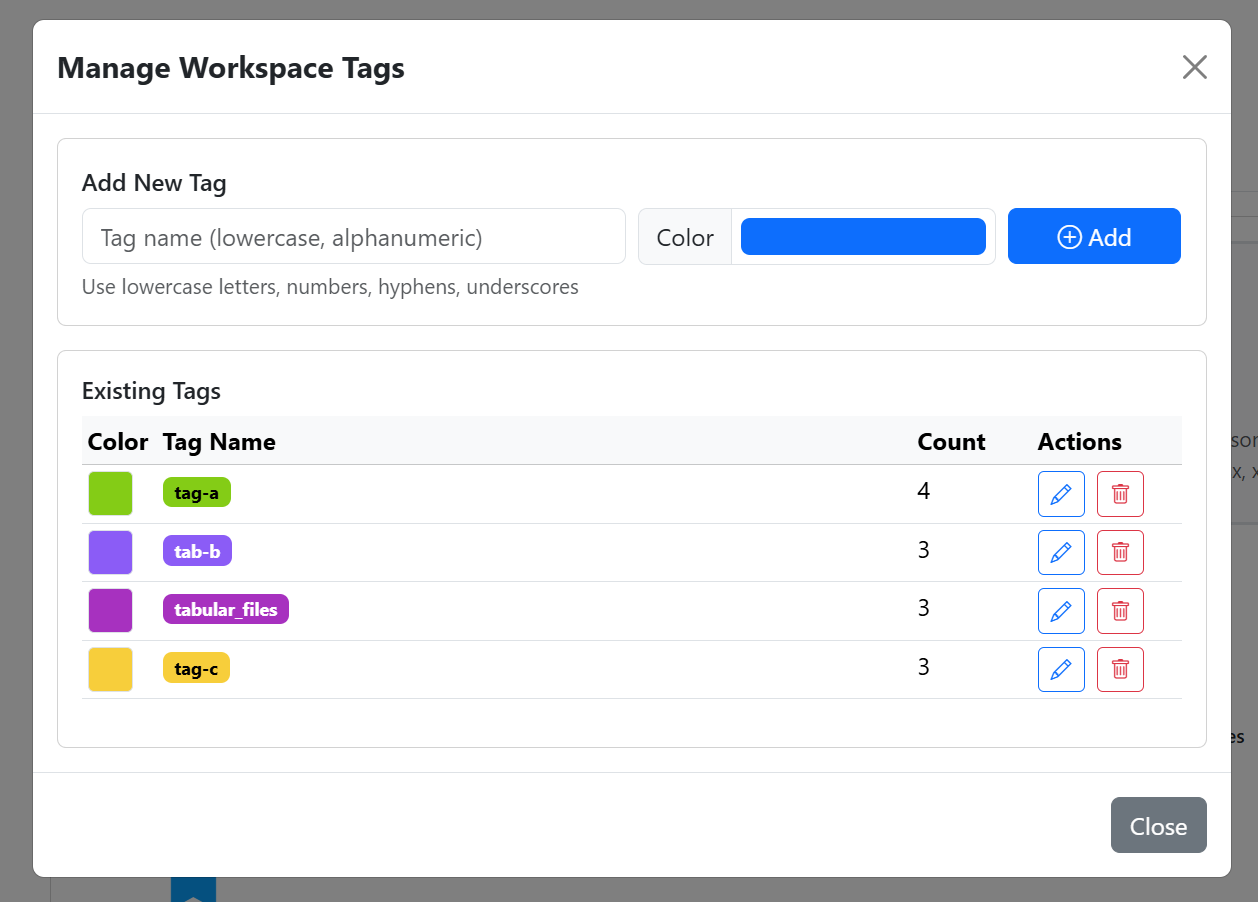Delete the tag-a tag with trash icon
1258x902 pixels.
click(x=1120, y=494)
